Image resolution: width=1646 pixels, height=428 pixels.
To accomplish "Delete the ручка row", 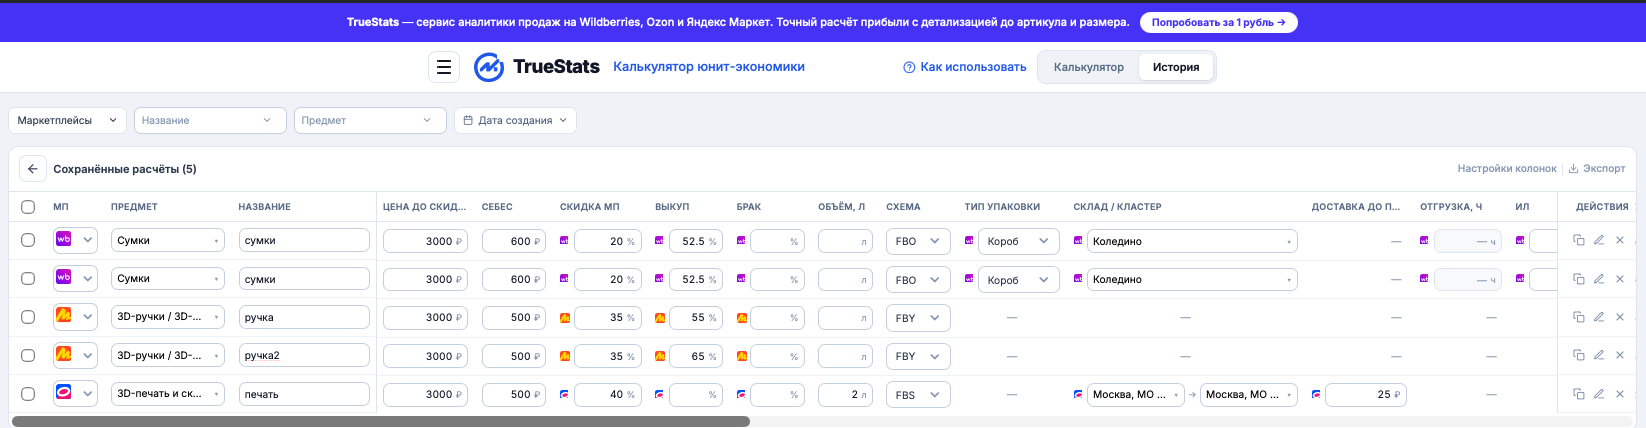I will click(1620, 317).
